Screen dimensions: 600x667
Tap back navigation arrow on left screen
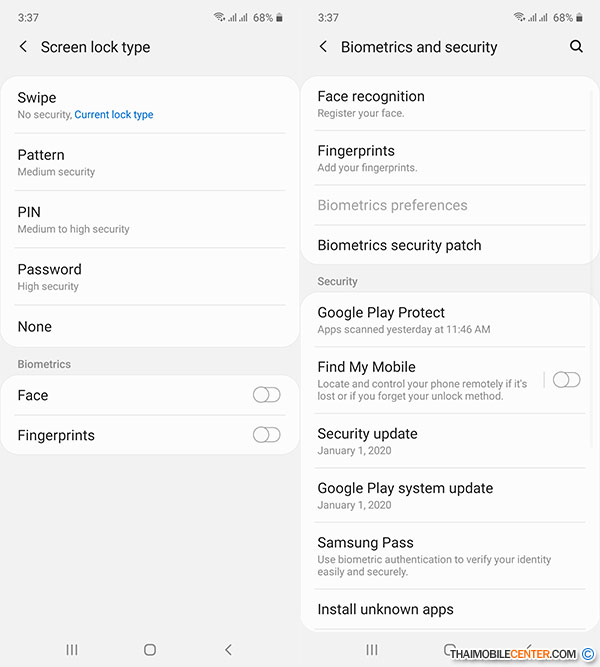point(229,650)
